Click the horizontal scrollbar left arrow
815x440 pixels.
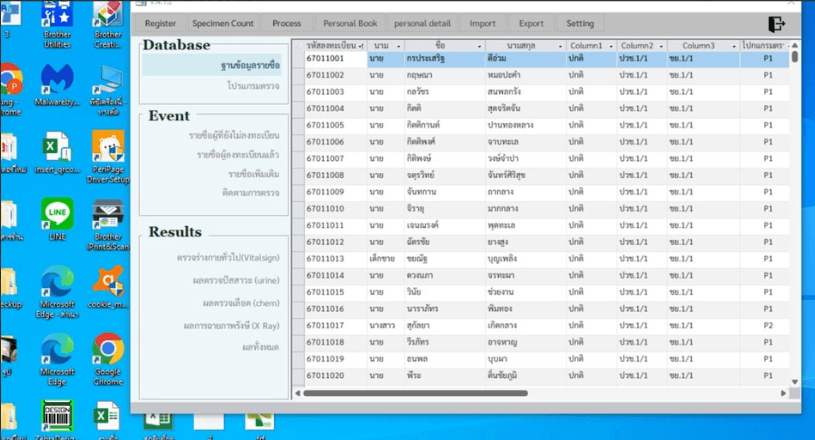pos(297,393)
